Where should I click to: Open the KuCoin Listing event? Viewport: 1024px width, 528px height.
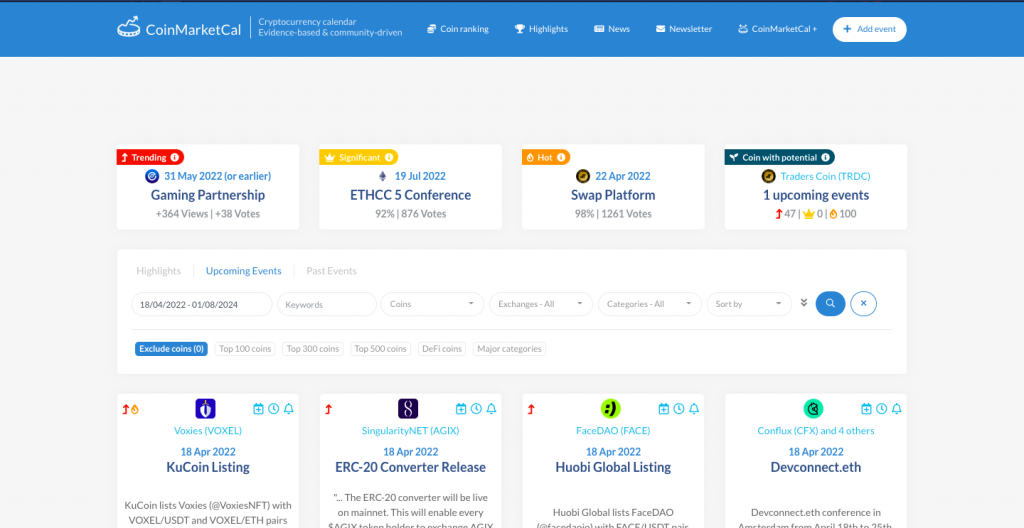[208, 467]
